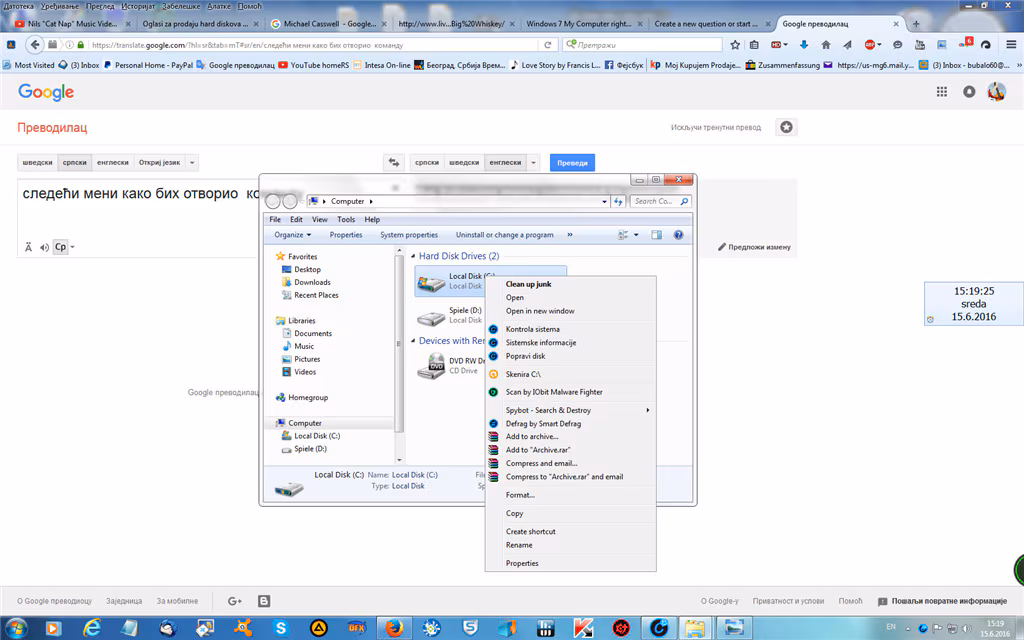
Task: Show more Explorer toolbar commands chevron
Action: tap(569, 235)
